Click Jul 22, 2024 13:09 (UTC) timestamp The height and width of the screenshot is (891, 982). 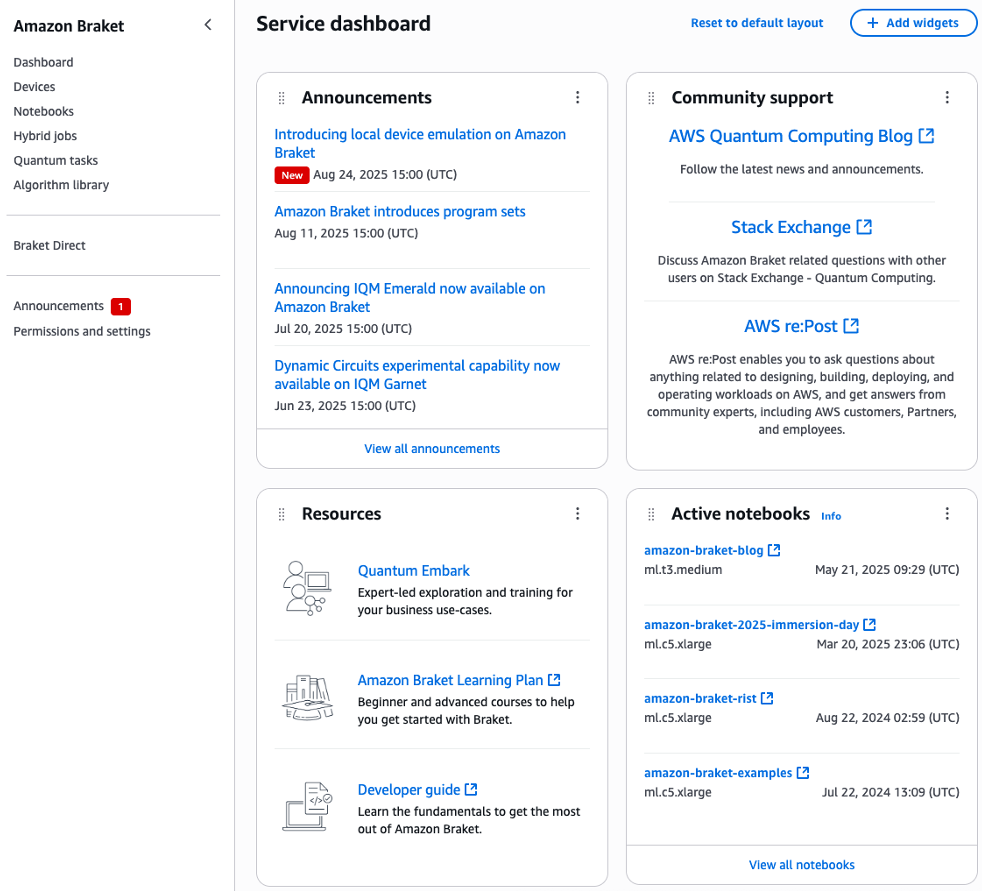coord(891,793)
